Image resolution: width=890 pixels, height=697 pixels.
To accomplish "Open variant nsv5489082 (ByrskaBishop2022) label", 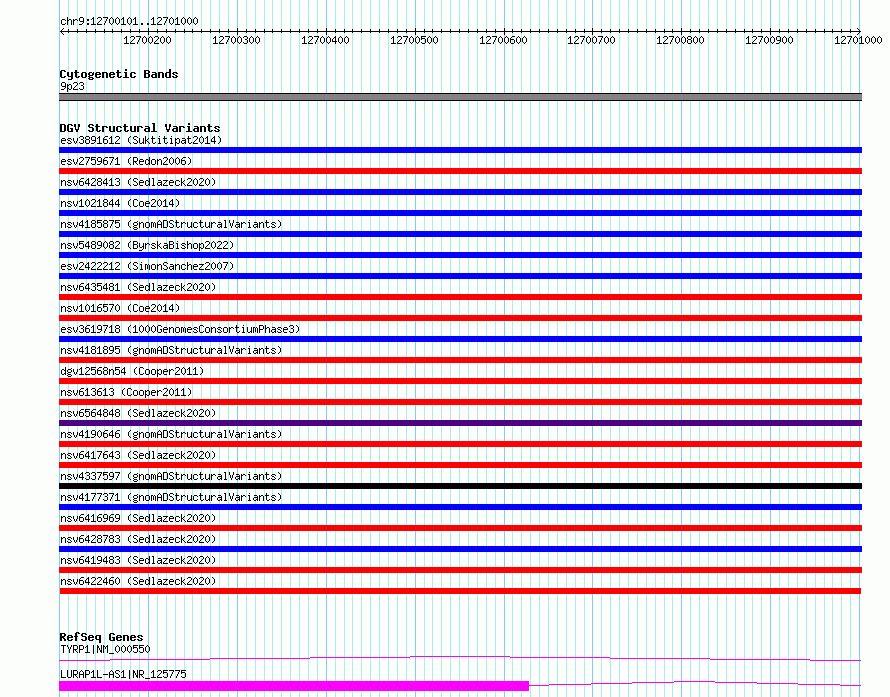I will (147, 245).
